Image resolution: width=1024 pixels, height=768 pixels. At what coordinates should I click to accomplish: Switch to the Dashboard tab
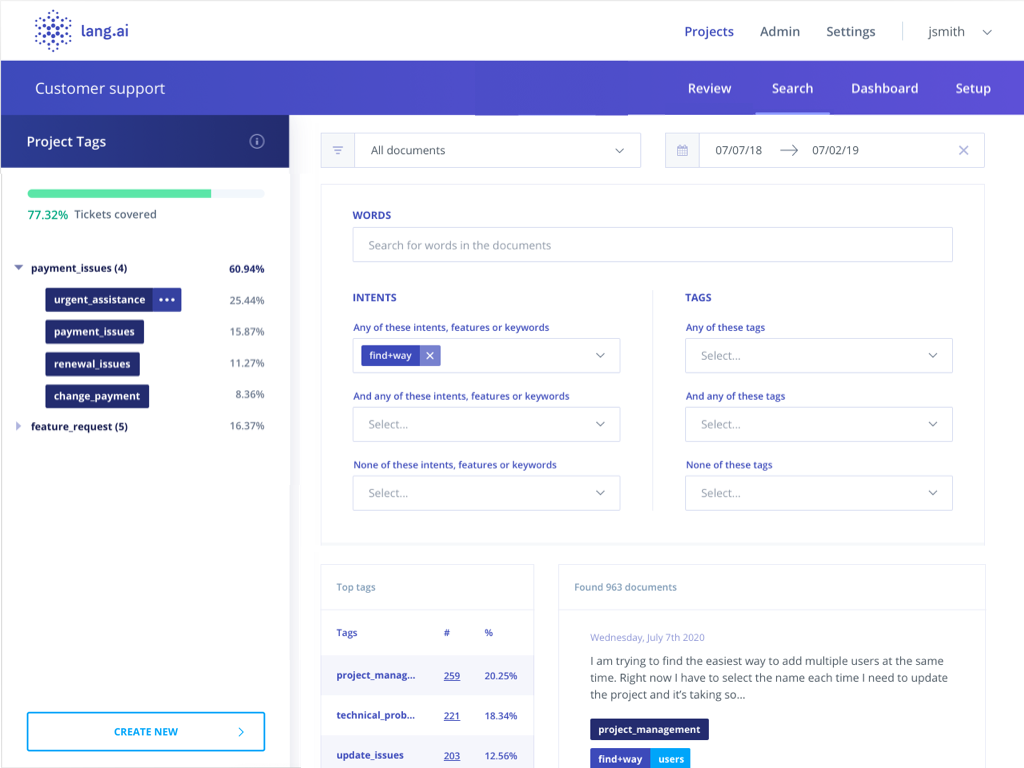pyautogui.click(x=884, y=88)
